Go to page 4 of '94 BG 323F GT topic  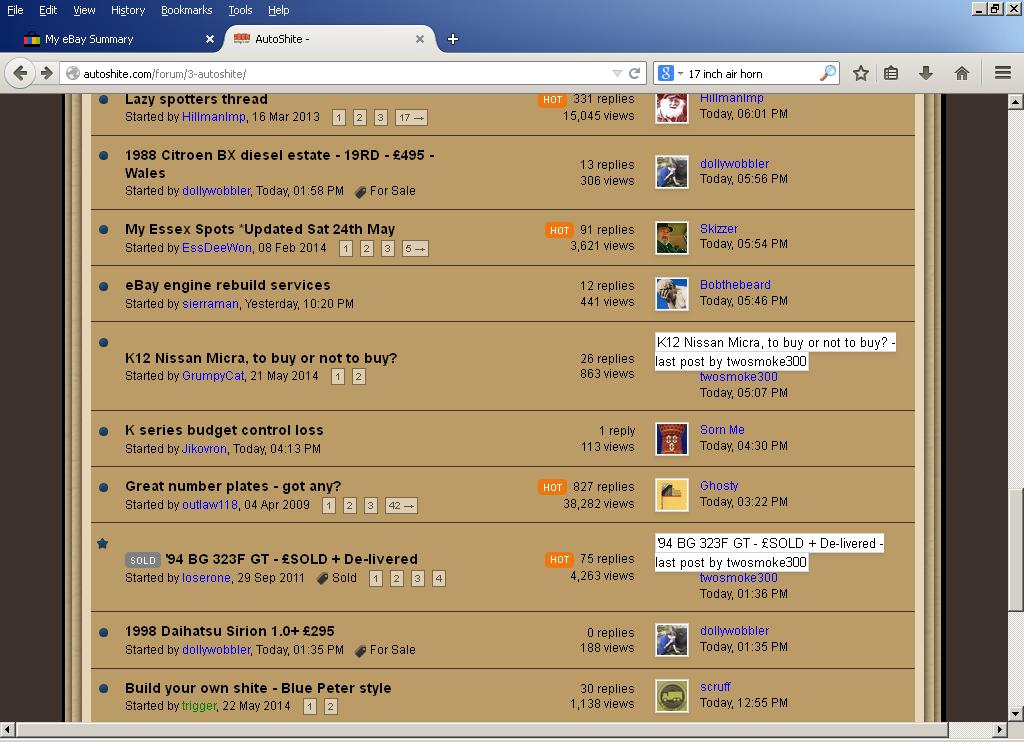coord(439,579)
